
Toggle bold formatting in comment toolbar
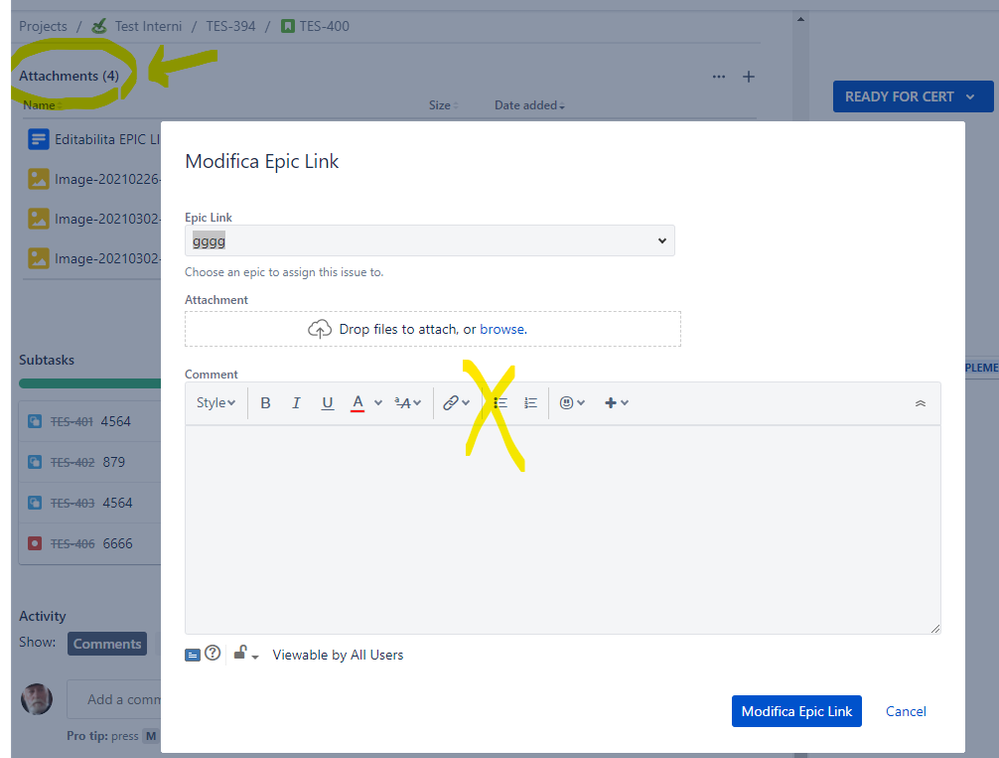(x=266, y=403)
